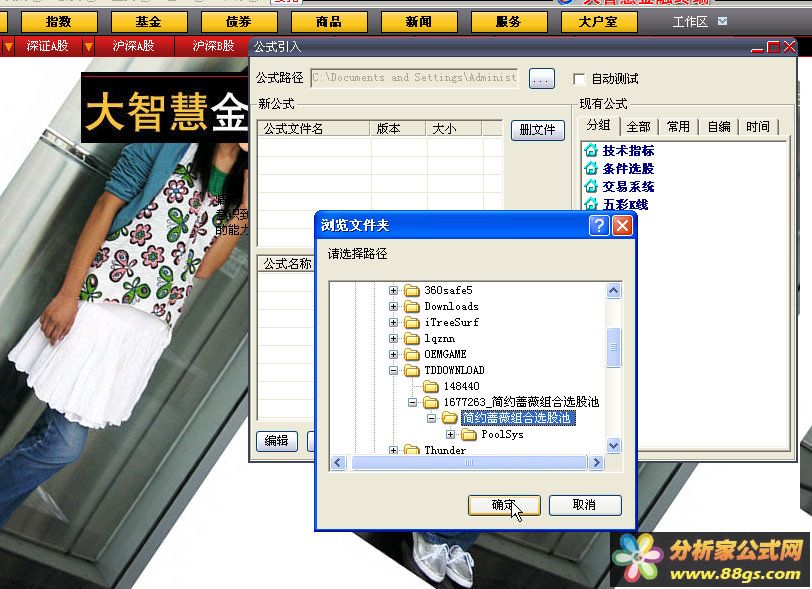Click the Downloads folder icon
The height and width of the screenshot is (589, 812).
(x=412, y=307)
